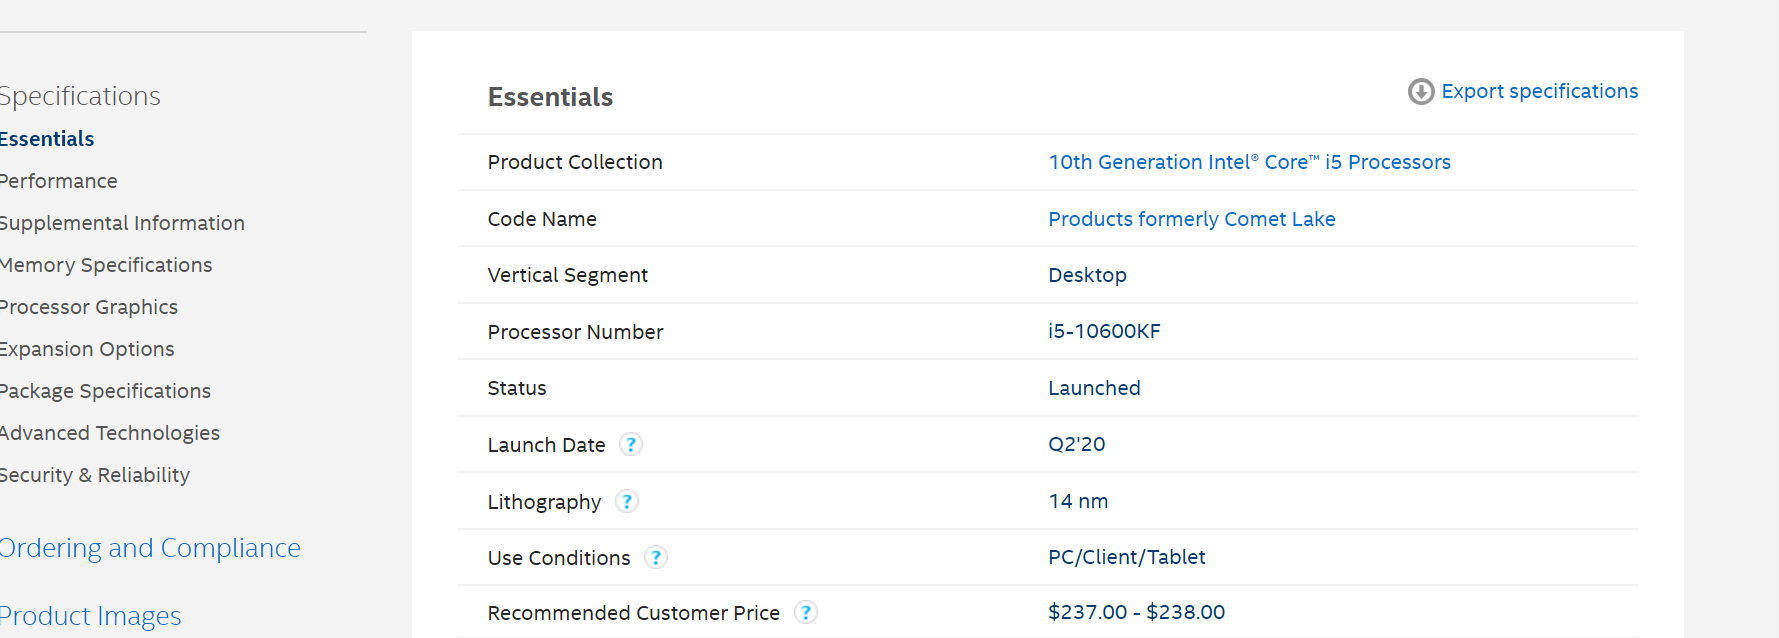Click the Launched status value
This screenshot has width=1779, height=638.
(x=1094, y=388)
